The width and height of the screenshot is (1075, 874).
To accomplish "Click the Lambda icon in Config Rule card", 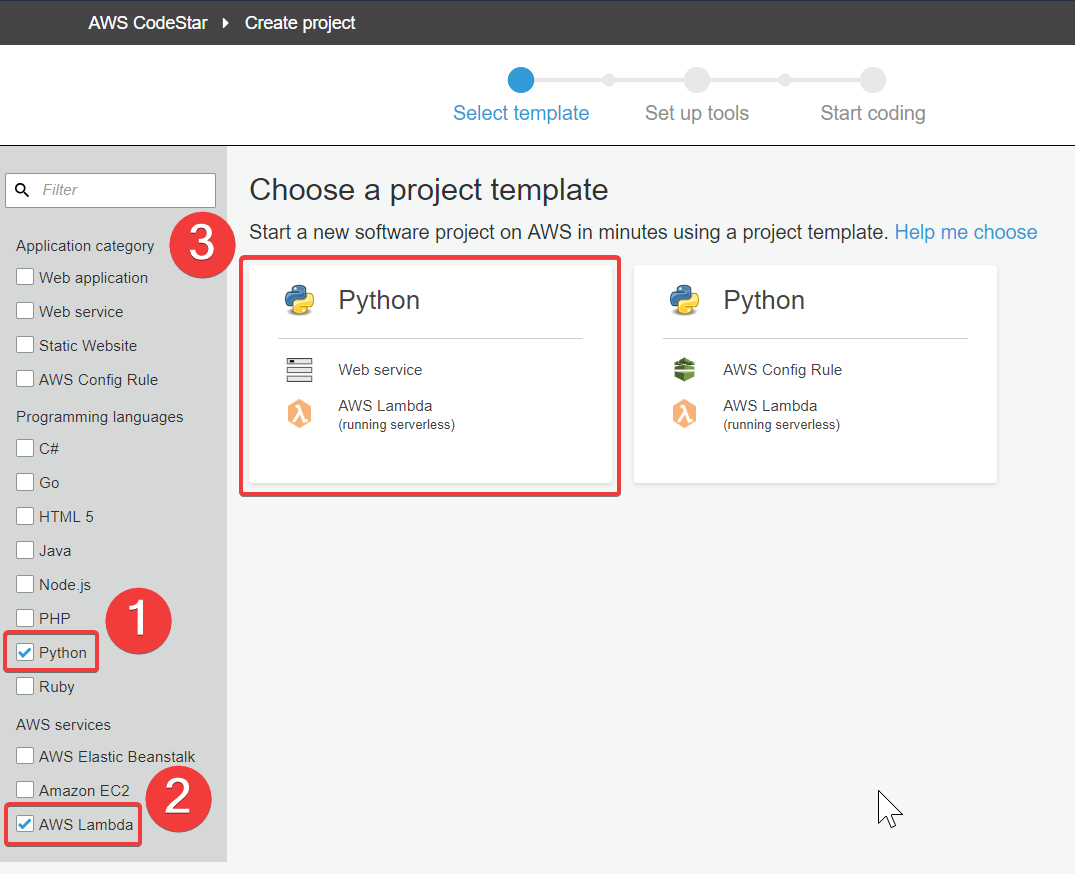I will (x=684, y=413).
